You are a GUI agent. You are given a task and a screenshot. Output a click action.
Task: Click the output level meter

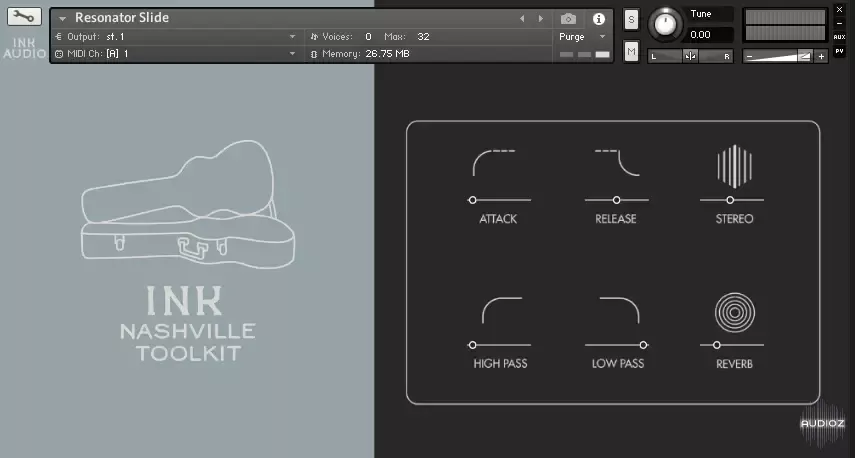[785, 25]
